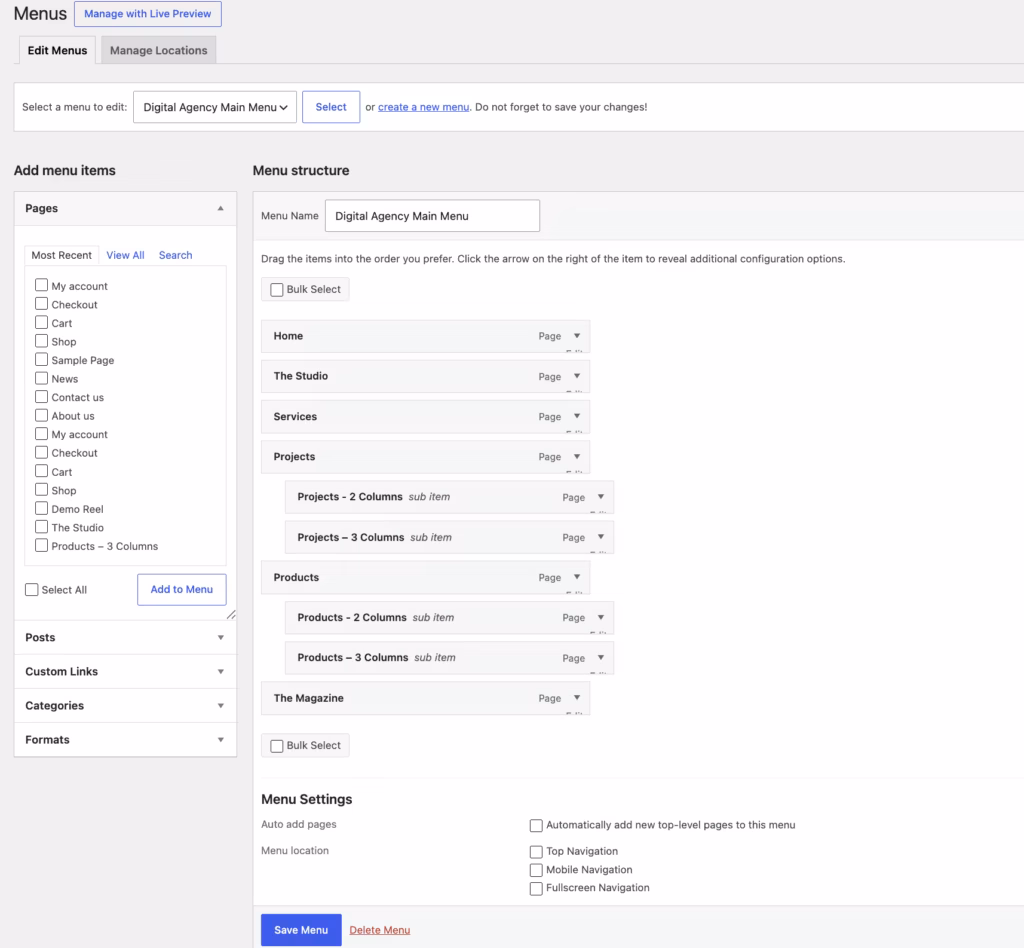Select the Services menu item bar
This screenshot has width=1024, height=948.
pyautogui.click(x=426, y=417)
